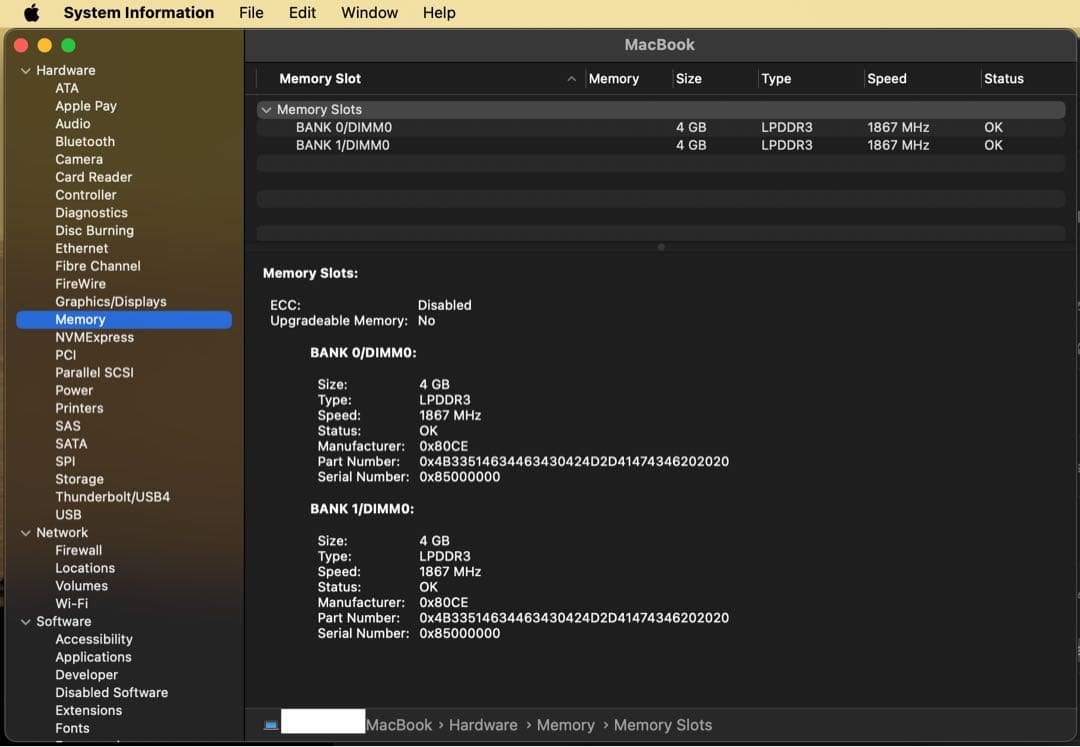Select Thunderbolt/USB4 in the sidebar
Viewport: 1080px width, 747px height.
click(x=112, y=497)
